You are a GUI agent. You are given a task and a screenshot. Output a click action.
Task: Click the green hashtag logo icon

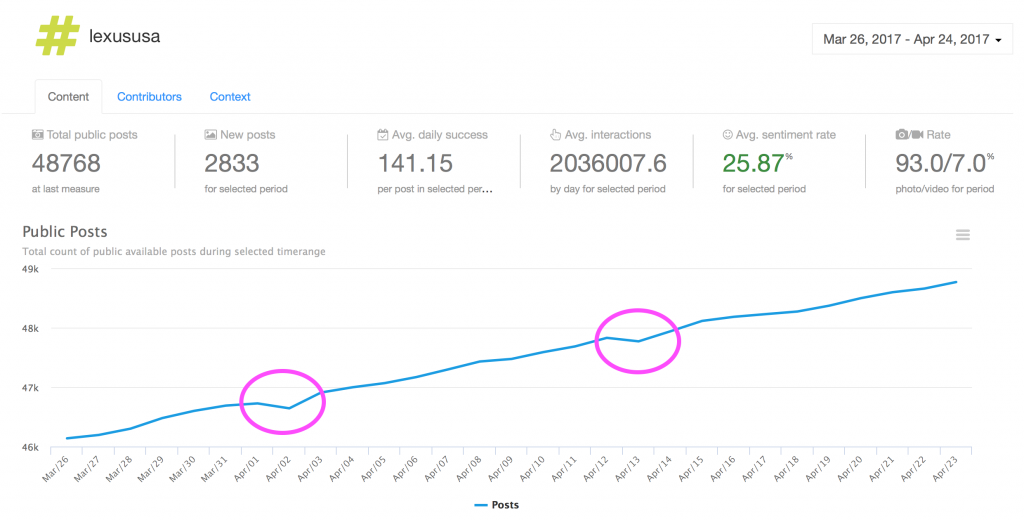pos(57,35)
